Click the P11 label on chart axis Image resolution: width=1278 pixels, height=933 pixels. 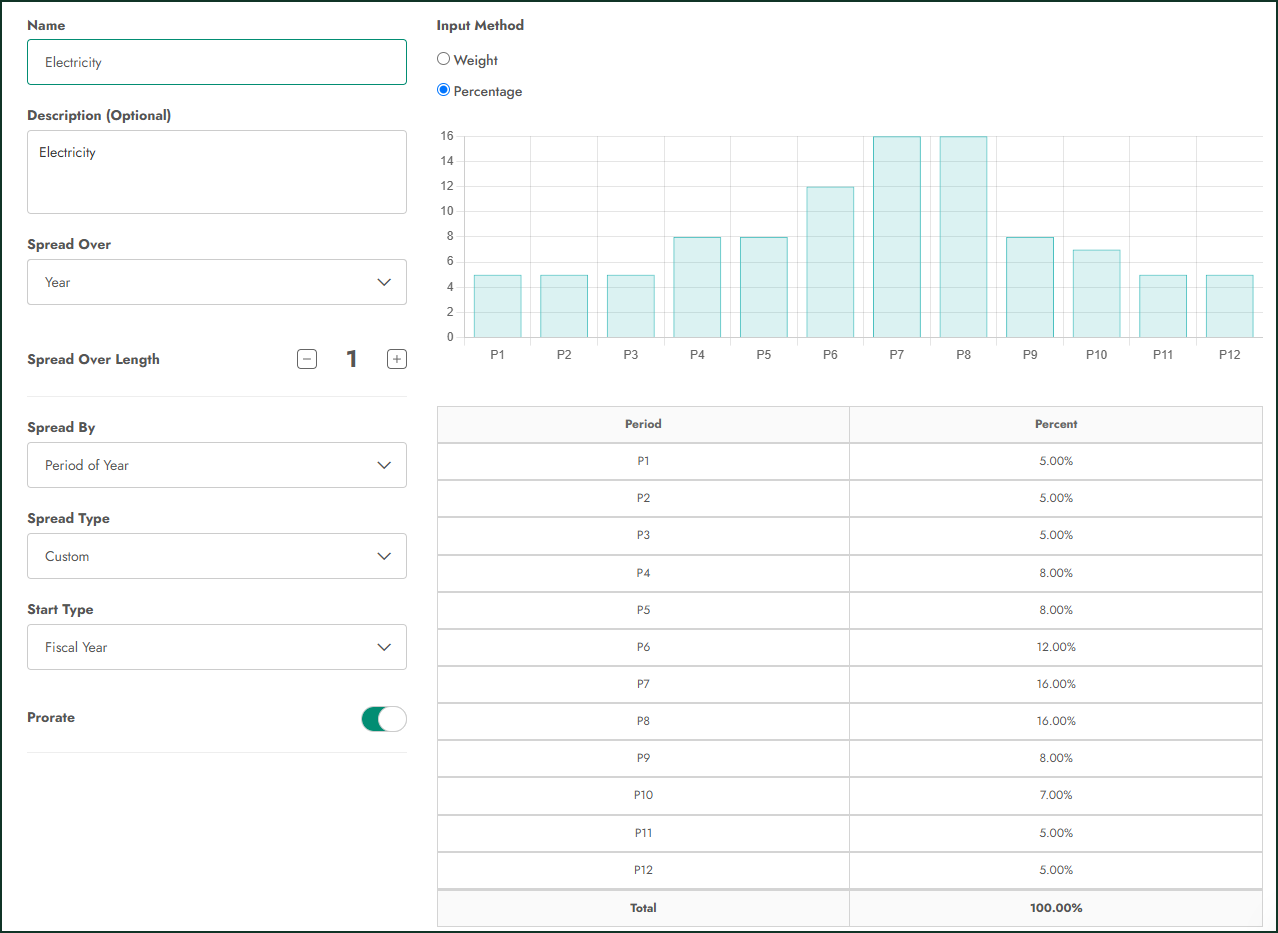pos(1163,355)
